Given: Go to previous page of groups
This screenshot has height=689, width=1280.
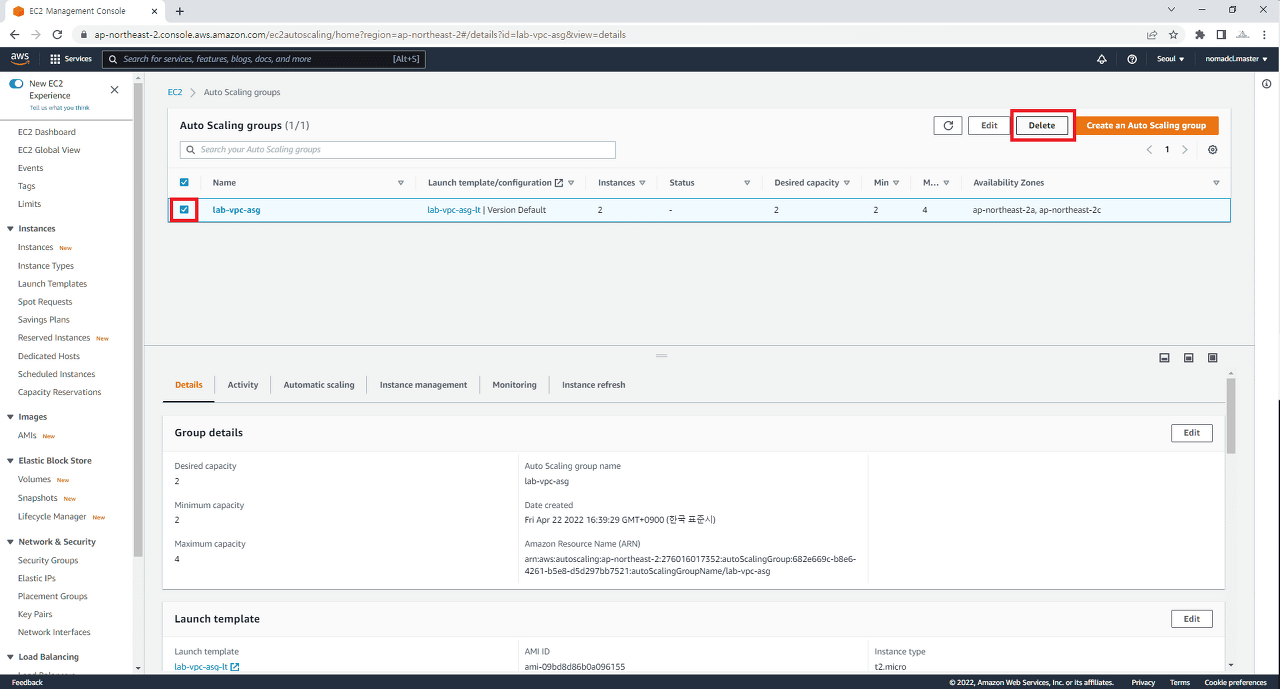Looking at the screenshot, I should (1148, 149).
